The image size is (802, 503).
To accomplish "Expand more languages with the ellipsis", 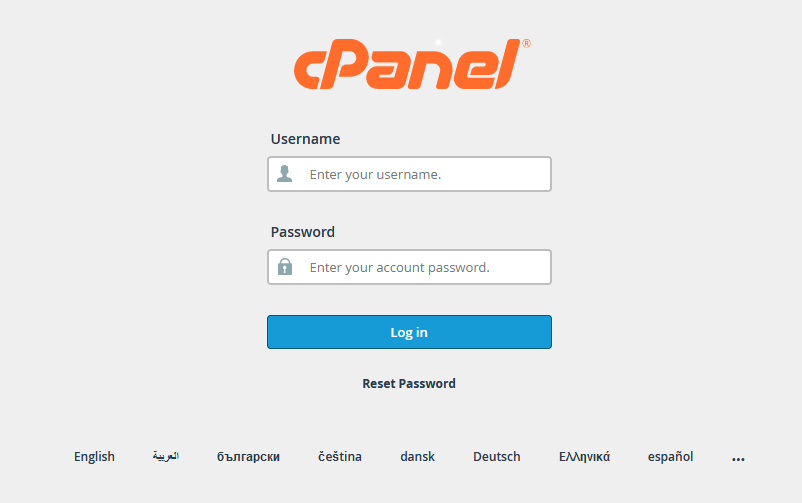I will (x=738, y=460).
